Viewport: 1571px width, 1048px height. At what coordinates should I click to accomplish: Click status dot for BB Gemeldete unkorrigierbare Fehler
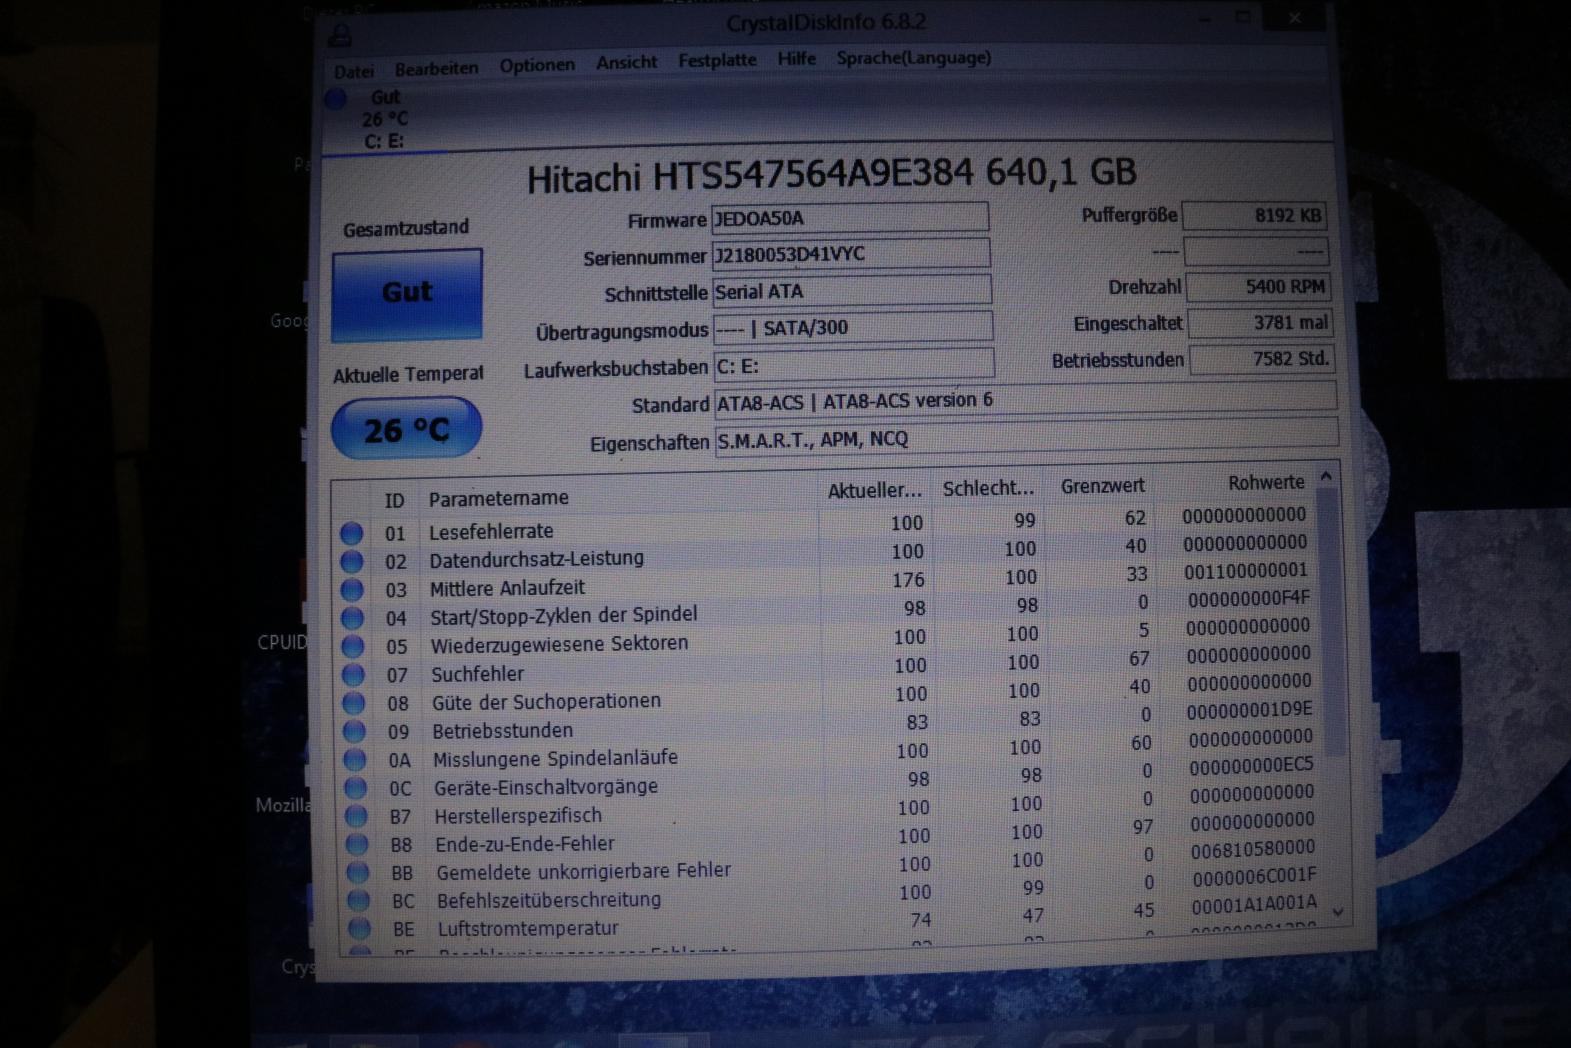coord(358,872)
